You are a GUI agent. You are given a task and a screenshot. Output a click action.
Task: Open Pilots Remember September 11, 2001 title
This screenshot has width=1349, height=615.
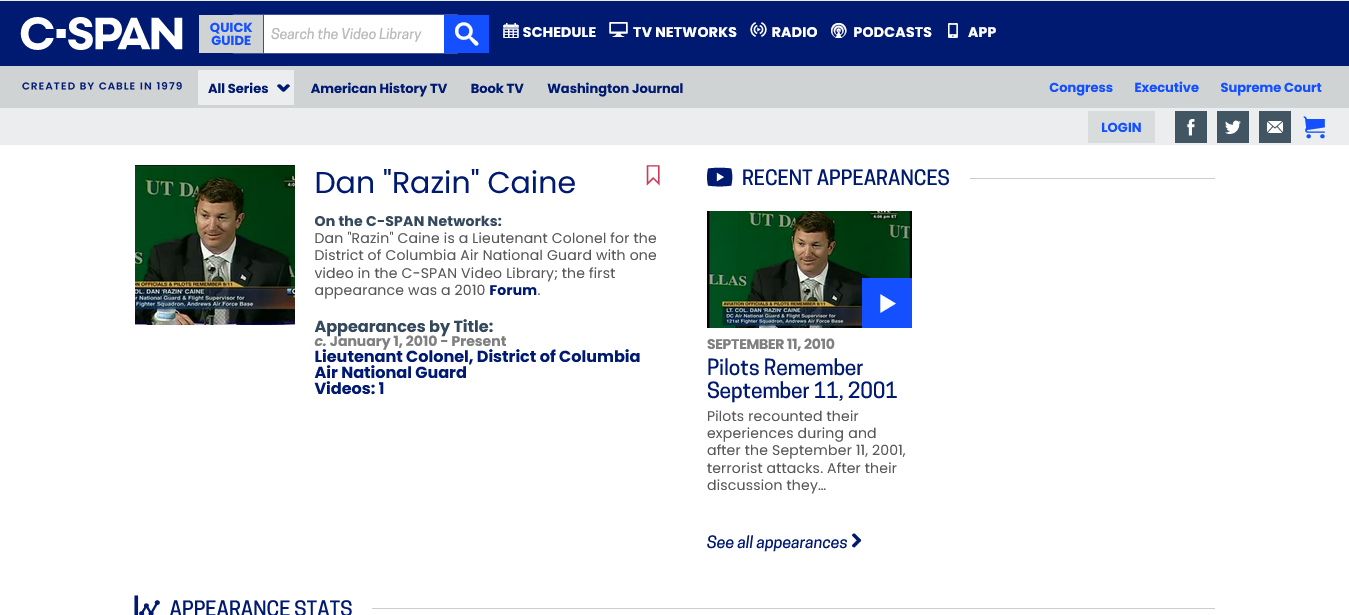coord(802,379)
